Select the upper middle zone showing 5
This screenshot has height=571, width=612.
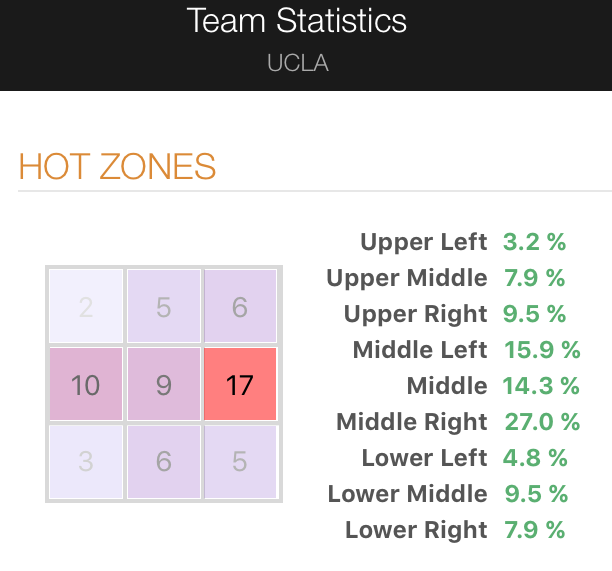coord(164,306)
